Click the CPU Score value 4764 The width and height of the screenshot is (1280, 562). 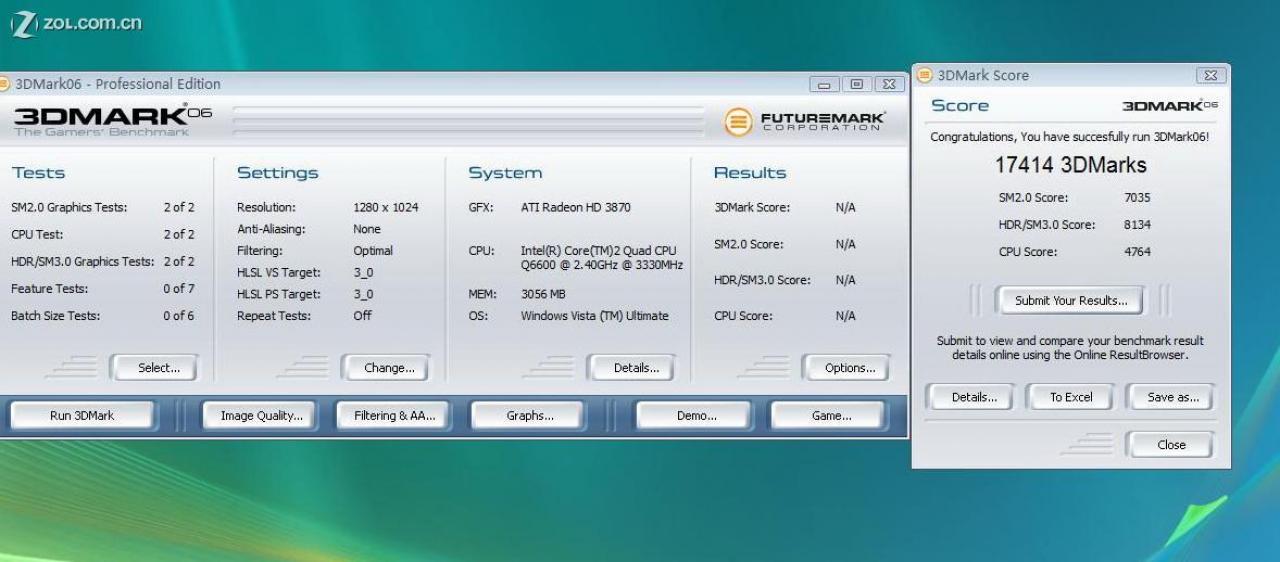pos(1137,252)
